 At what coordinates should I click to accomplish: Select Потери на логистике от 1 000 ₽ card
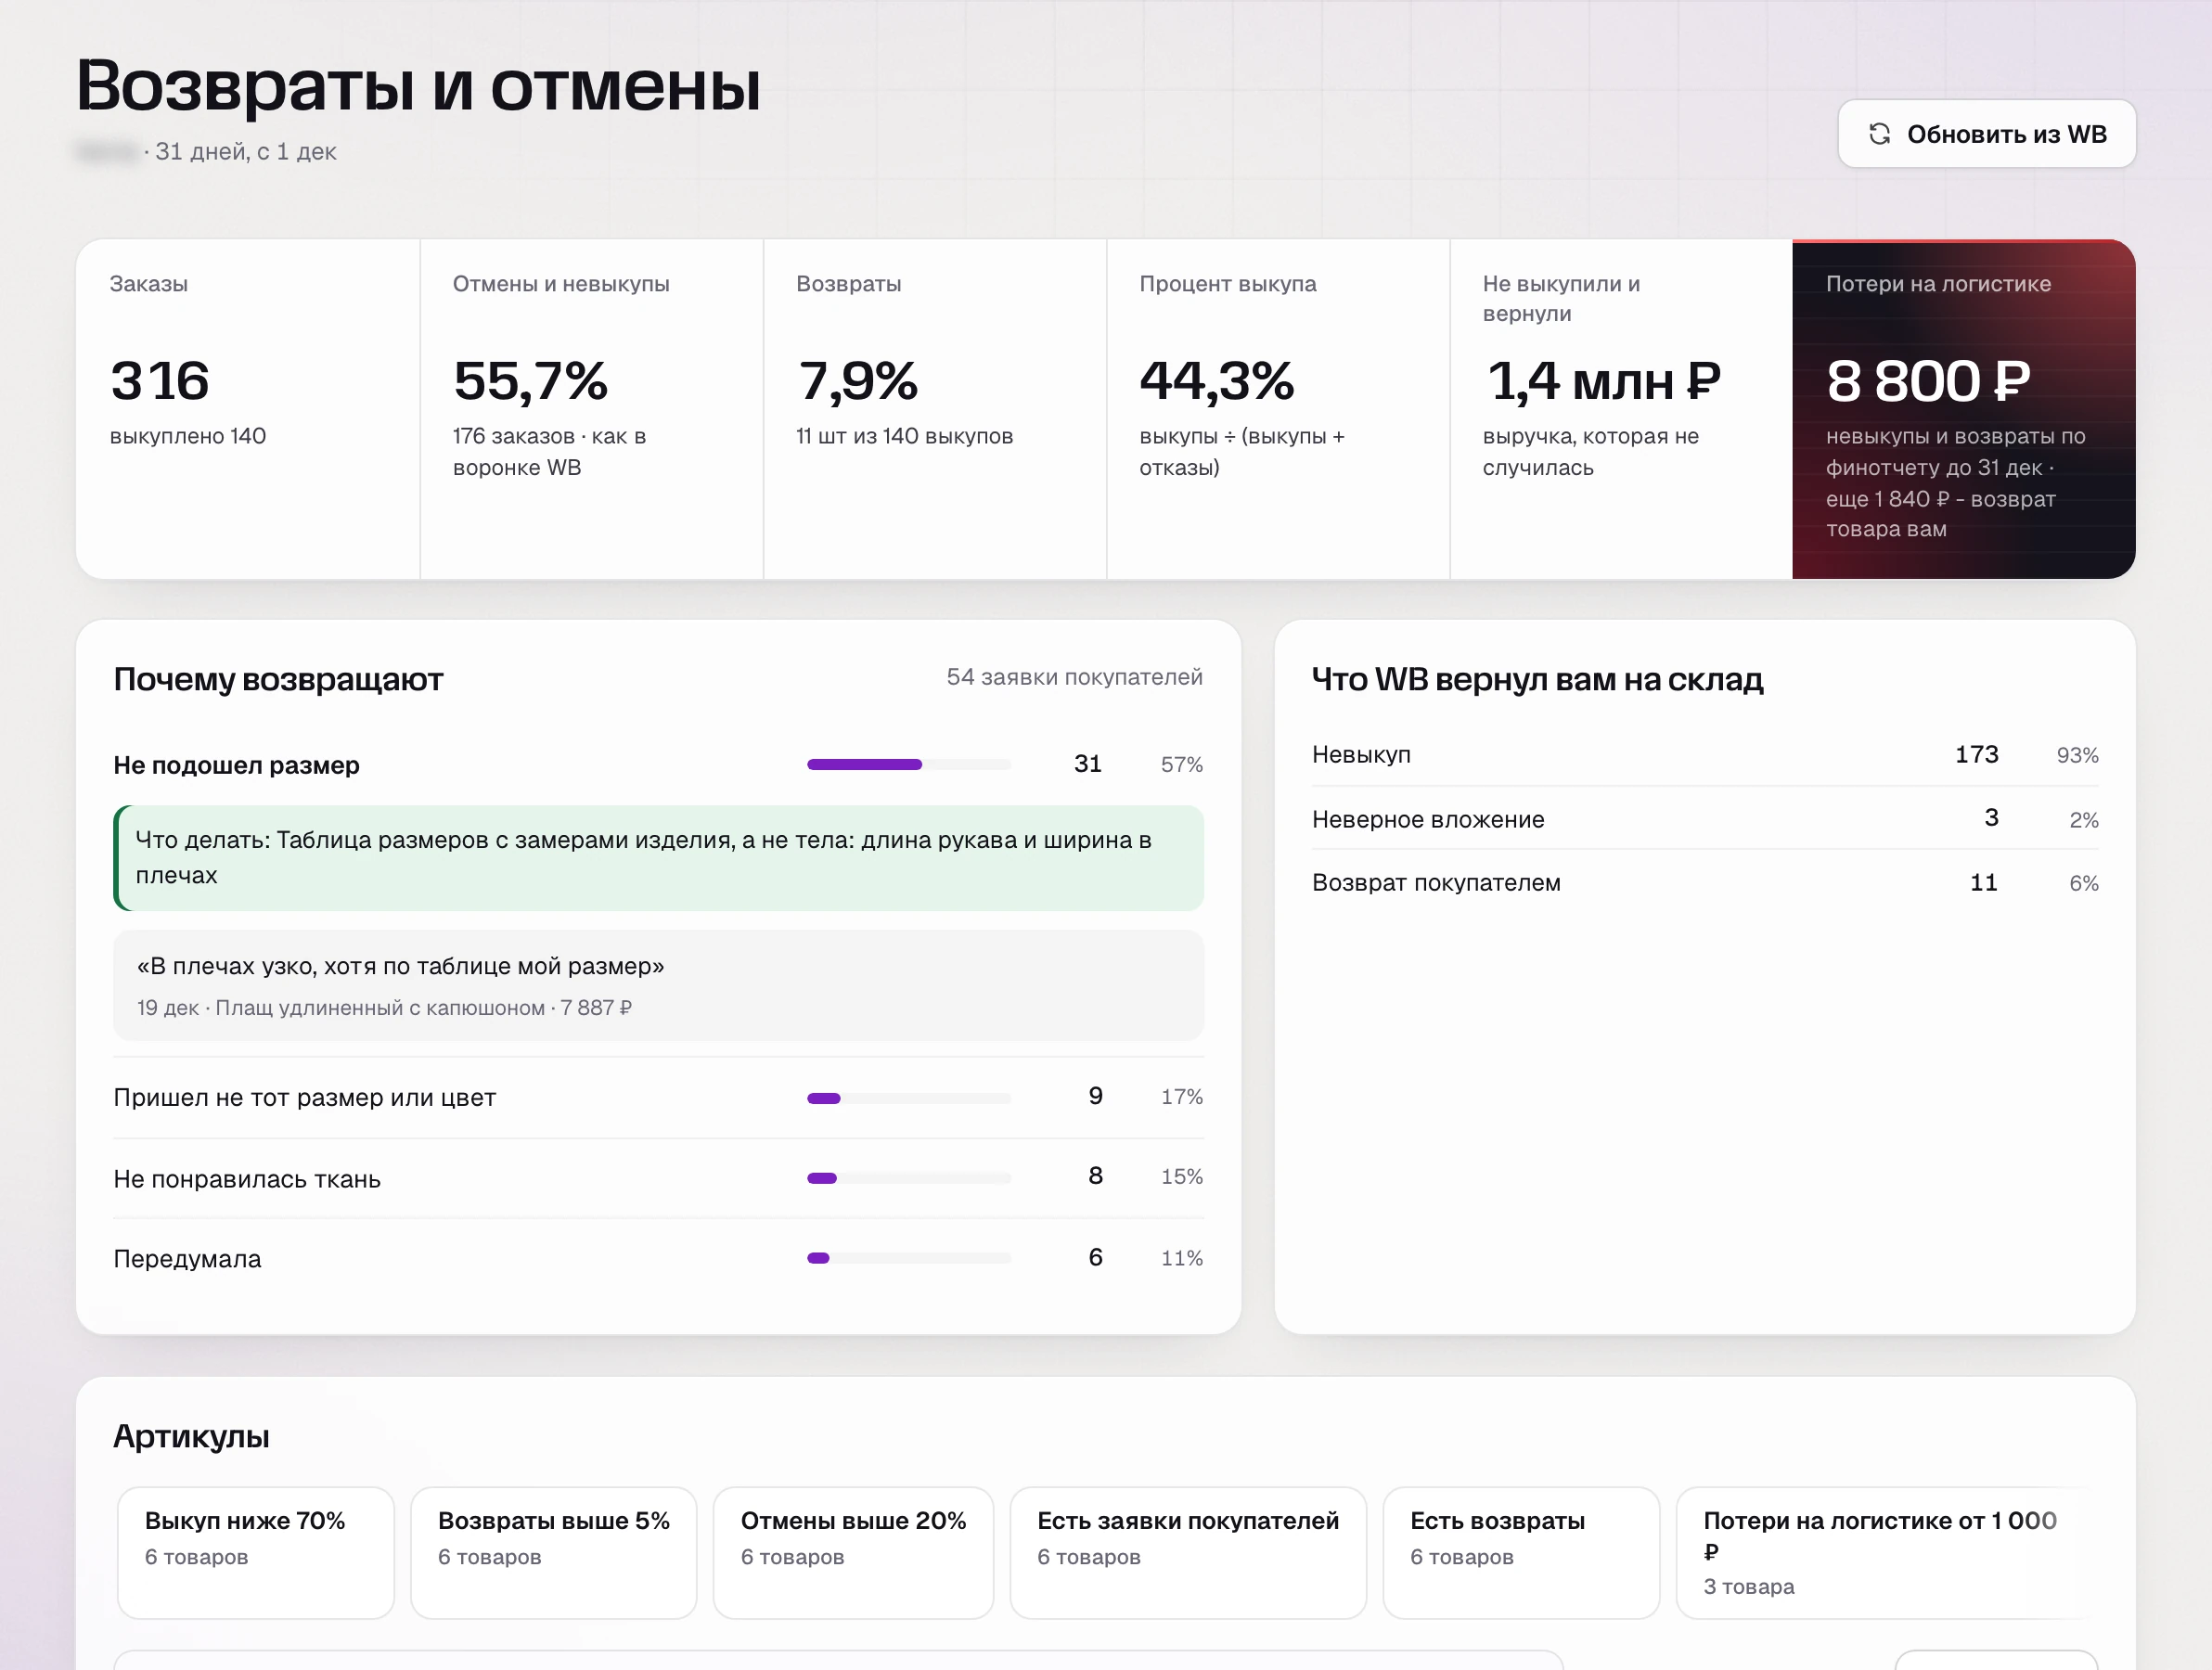click(1886, 1552)
